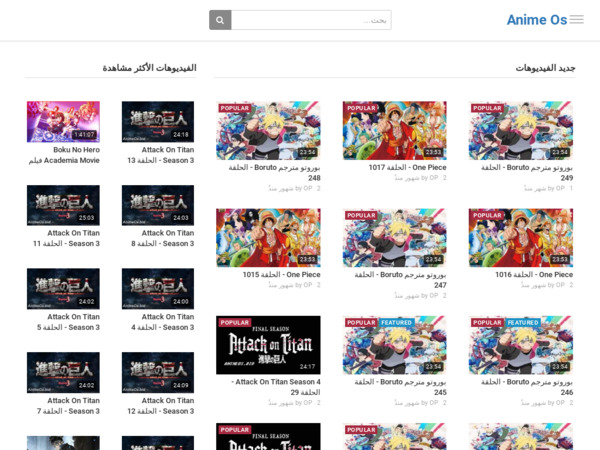Open Attack On Titan Season 3 episode 13 thumbnail
The width and height of the screenshot is (600, 450).
click(158, 122)
